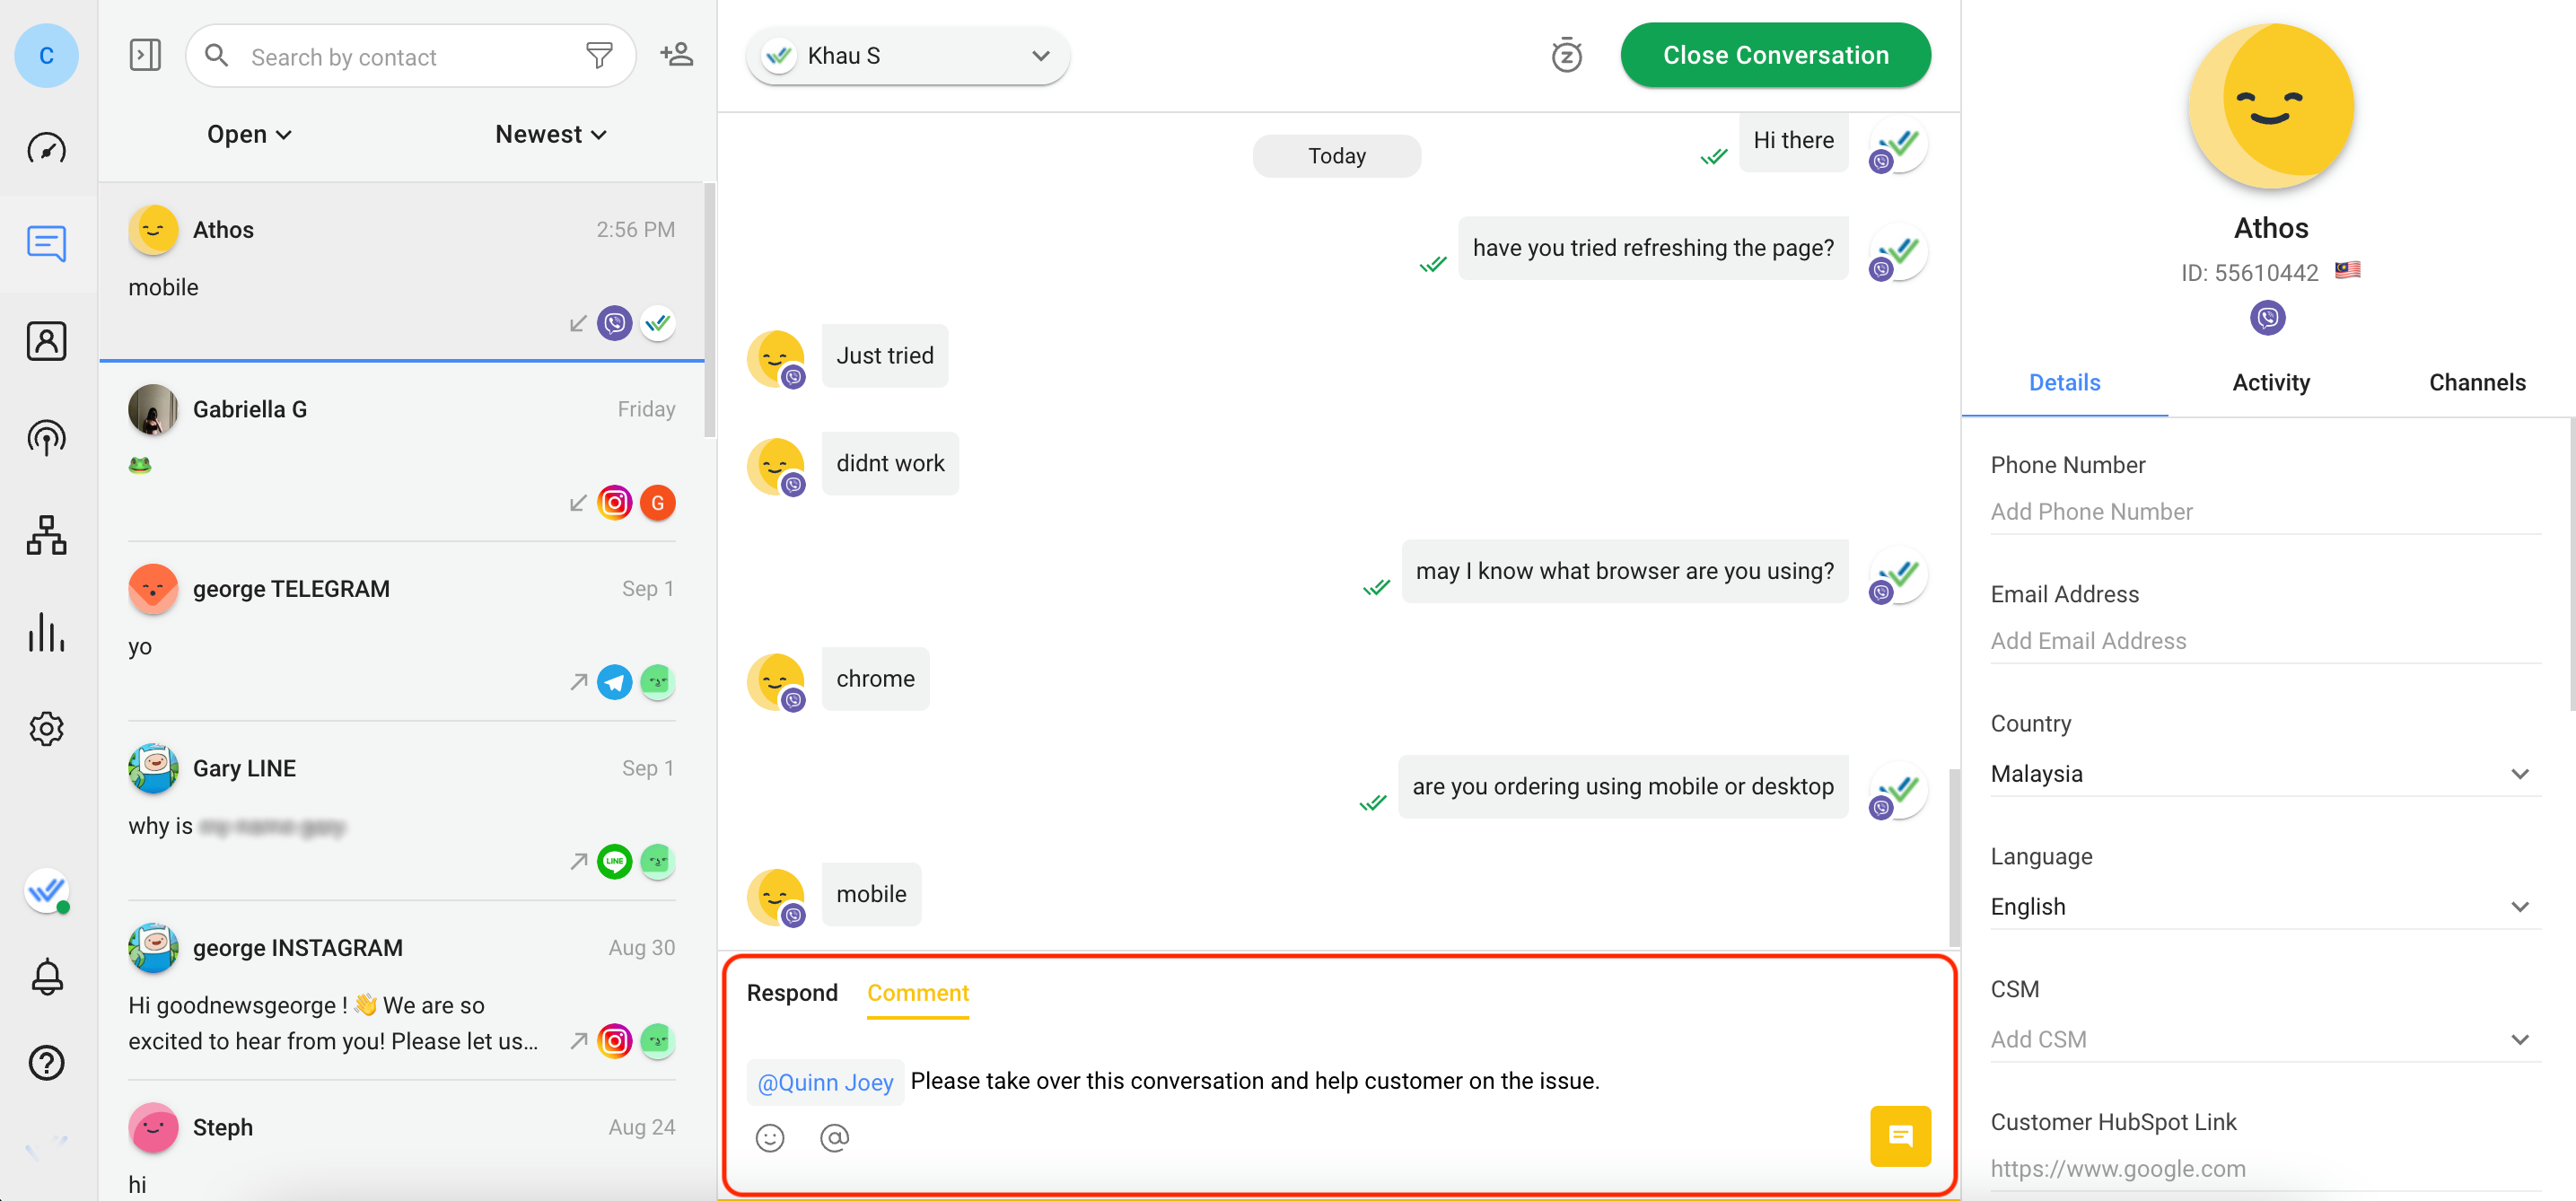Open the Khau S assignee dropdown

coord(907,56)
